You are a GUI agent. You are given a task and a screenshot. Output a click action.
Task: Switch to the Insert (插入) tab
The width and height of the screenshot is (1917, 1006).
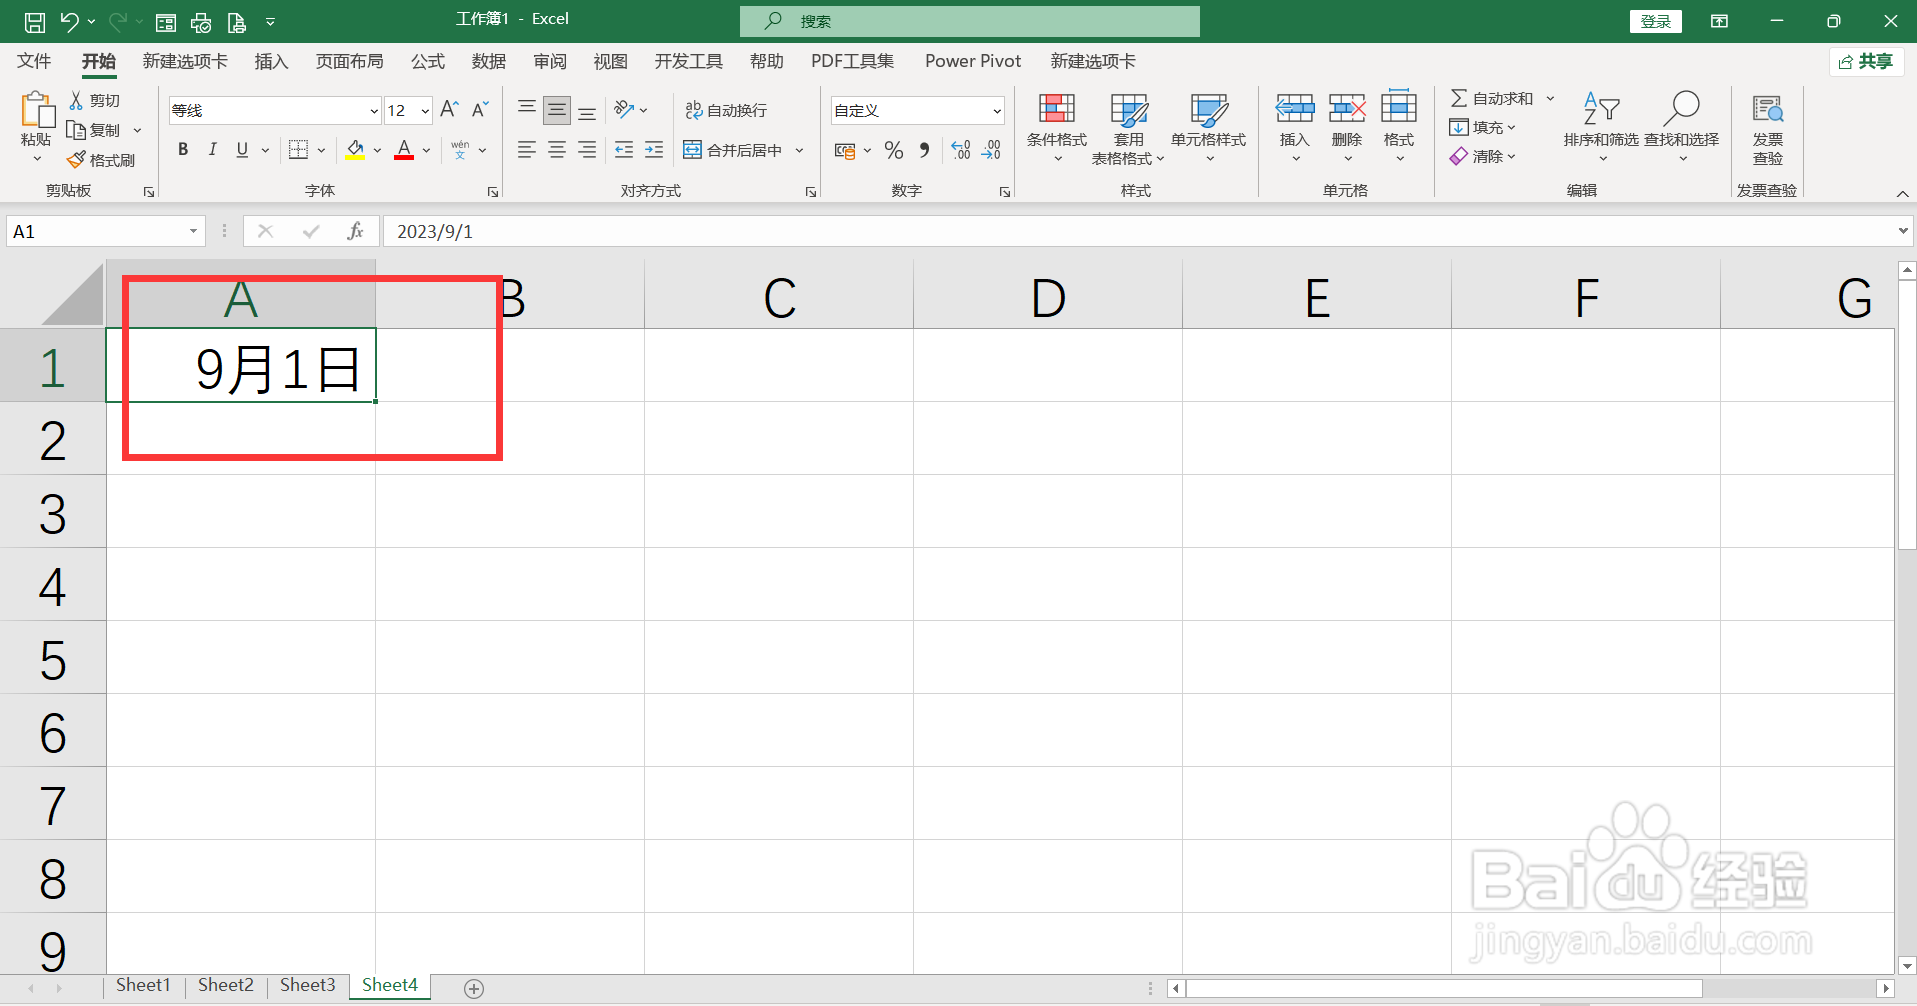(271, 61)
